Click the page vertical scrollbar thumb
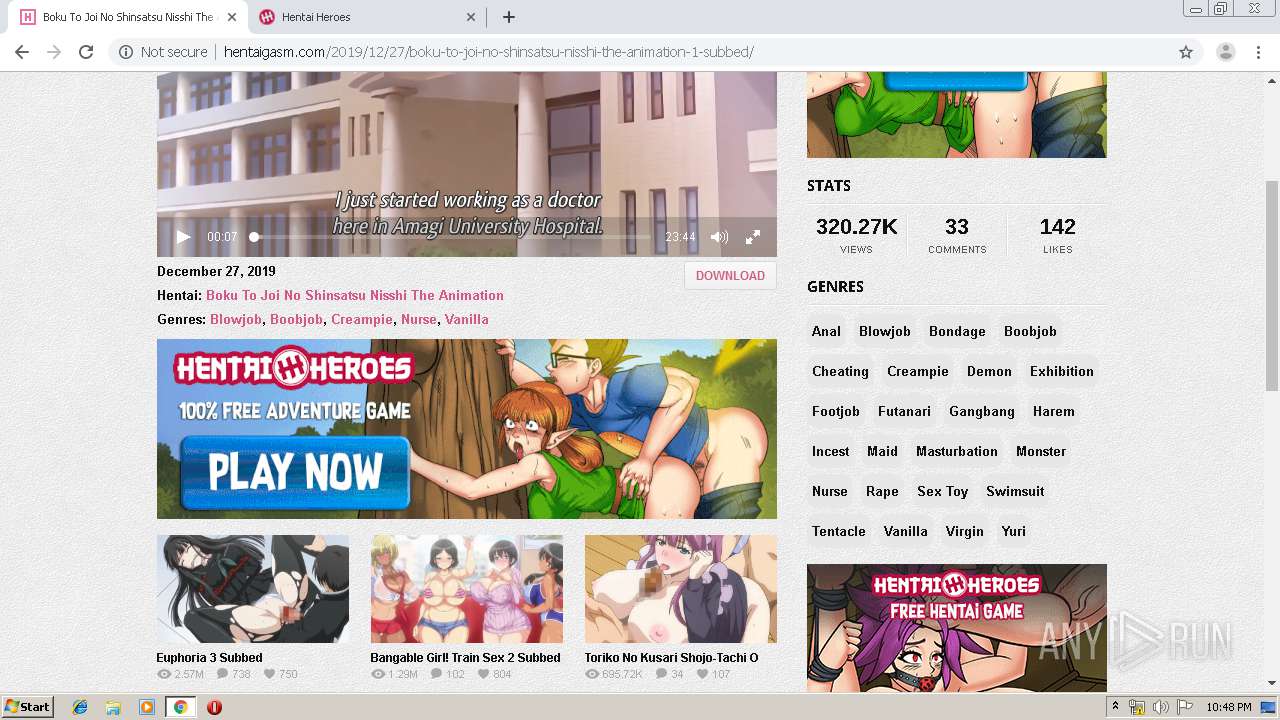This screenshot has width=1280, height=720. [1272, 285]
